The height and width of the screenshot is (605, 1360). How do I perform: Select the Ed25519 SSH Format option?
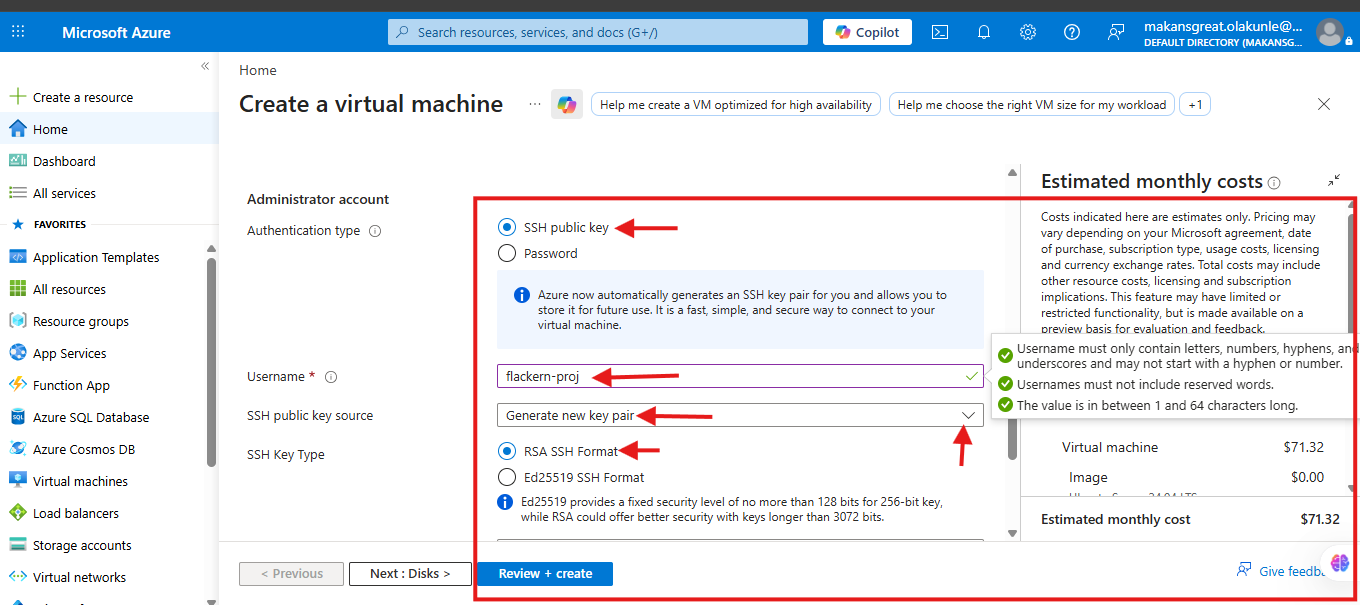(507, 477)
